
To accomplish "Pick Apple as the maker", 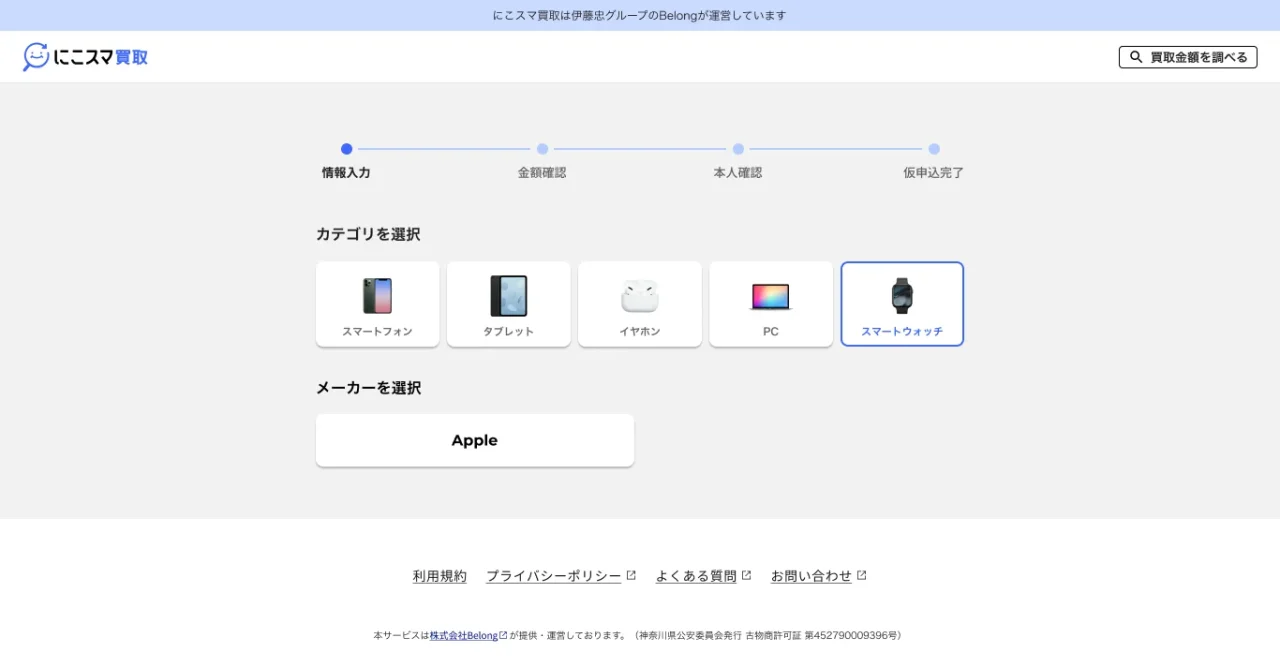I will tap(475, 440).
